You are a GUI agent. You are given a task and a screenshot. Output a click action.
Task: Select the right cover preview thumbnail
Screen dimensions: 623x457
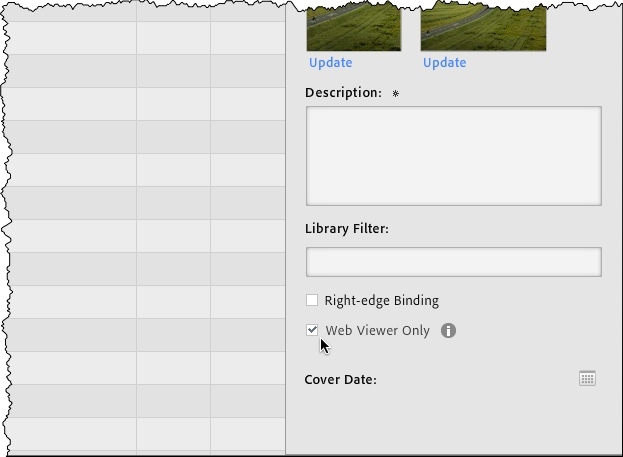coord(484,26)
